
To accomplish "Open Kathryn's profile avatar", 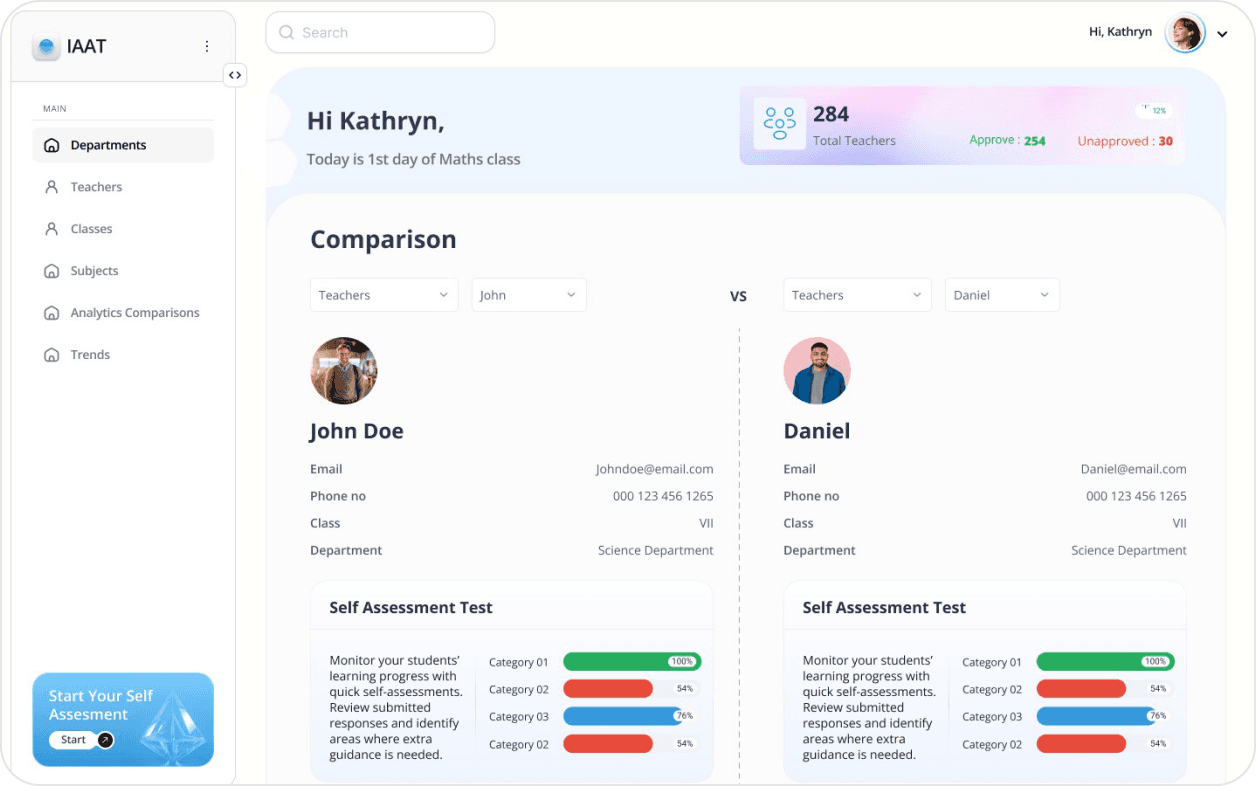I will [x=1185, y=33].
